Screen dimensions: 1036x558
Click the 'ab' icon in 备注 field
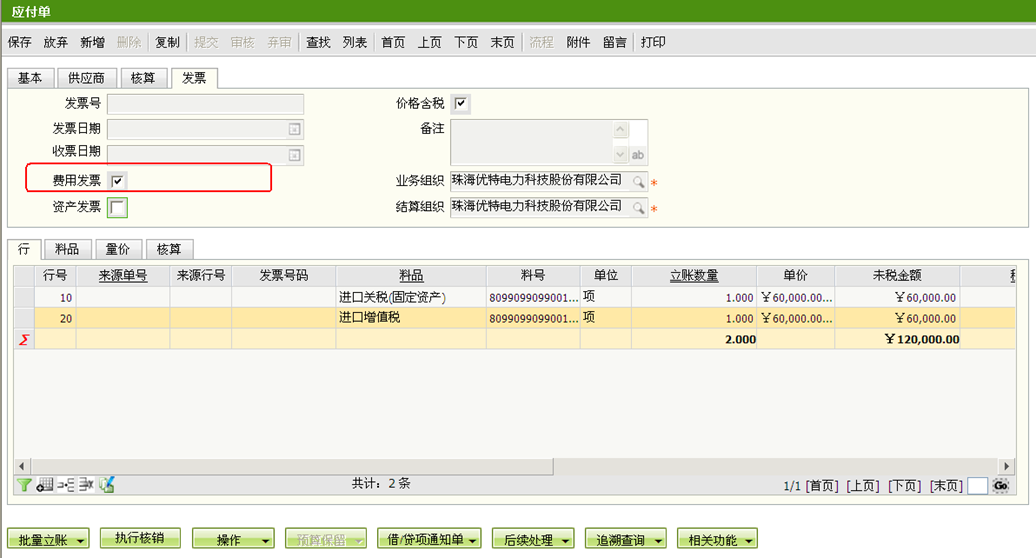pyautogui.click(x=638, y=155)
